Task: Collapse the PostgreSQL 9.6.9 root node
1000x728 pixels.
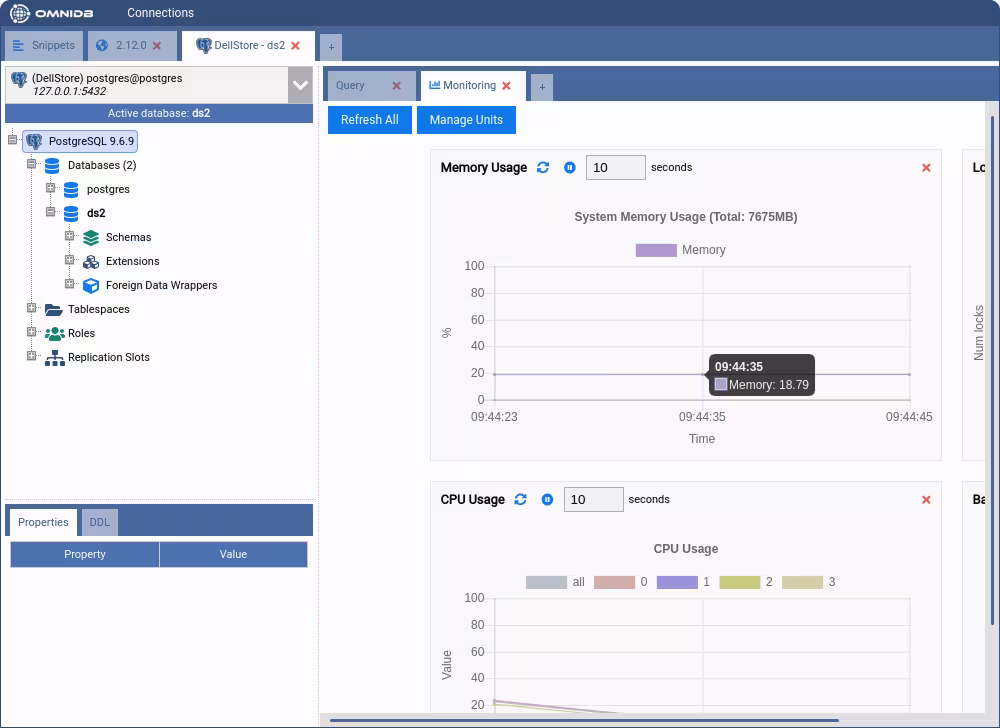Action: 12,140
